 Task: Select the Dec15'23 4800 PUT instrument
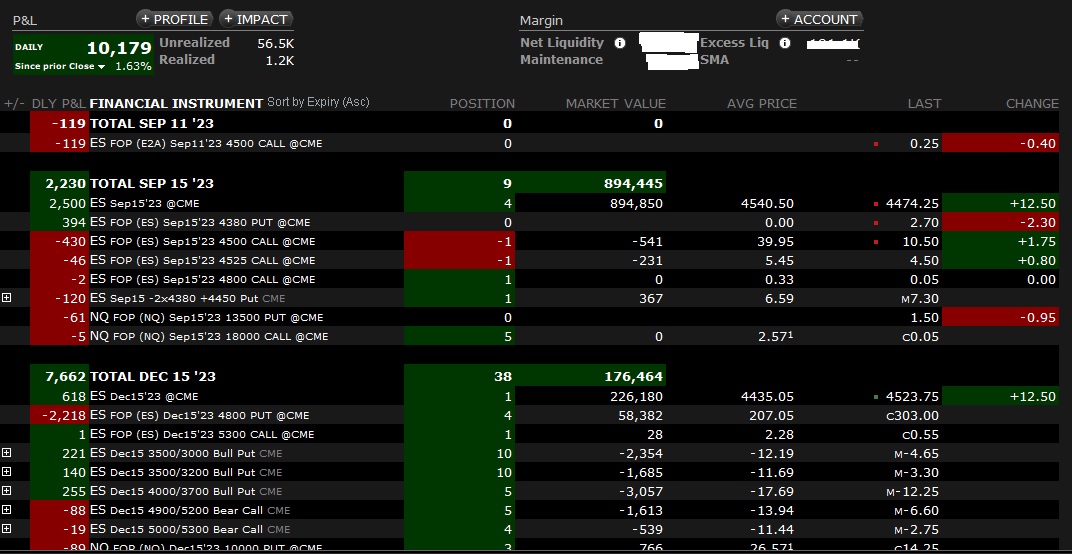point(200,415)
